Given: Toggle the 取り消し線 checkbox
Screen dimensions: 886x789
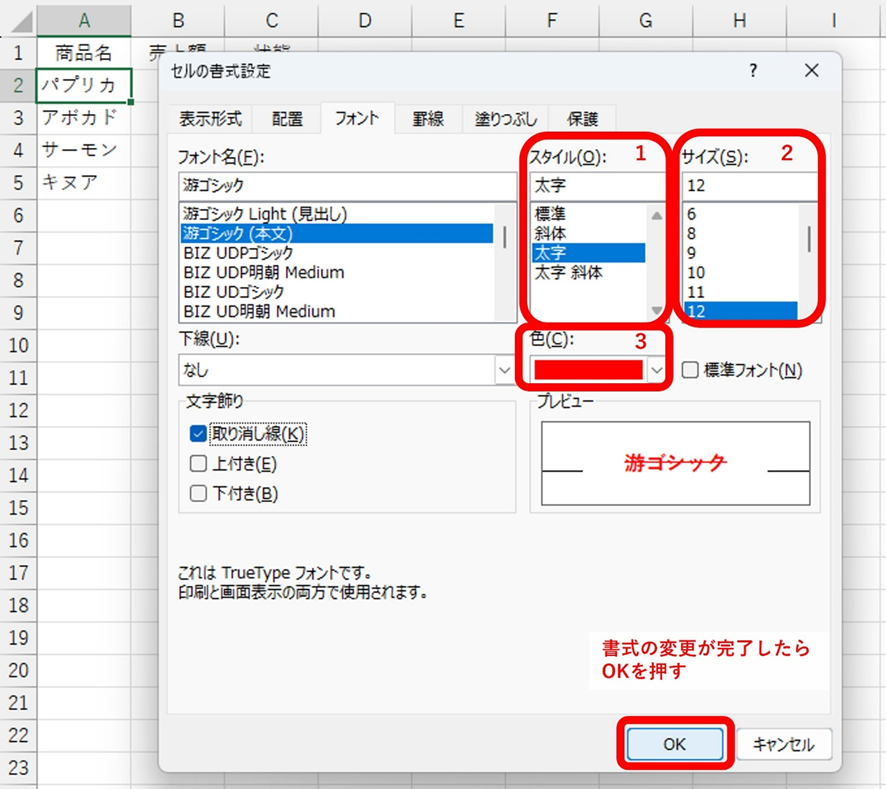Looking at the screenshot, I should pos(198,434).
